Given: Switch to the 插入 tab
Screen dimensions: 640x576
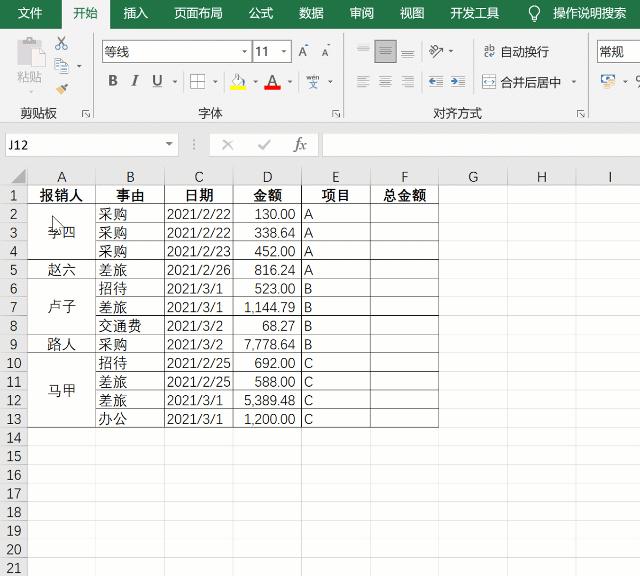Looking at the screenshot, I should [136, 13].
